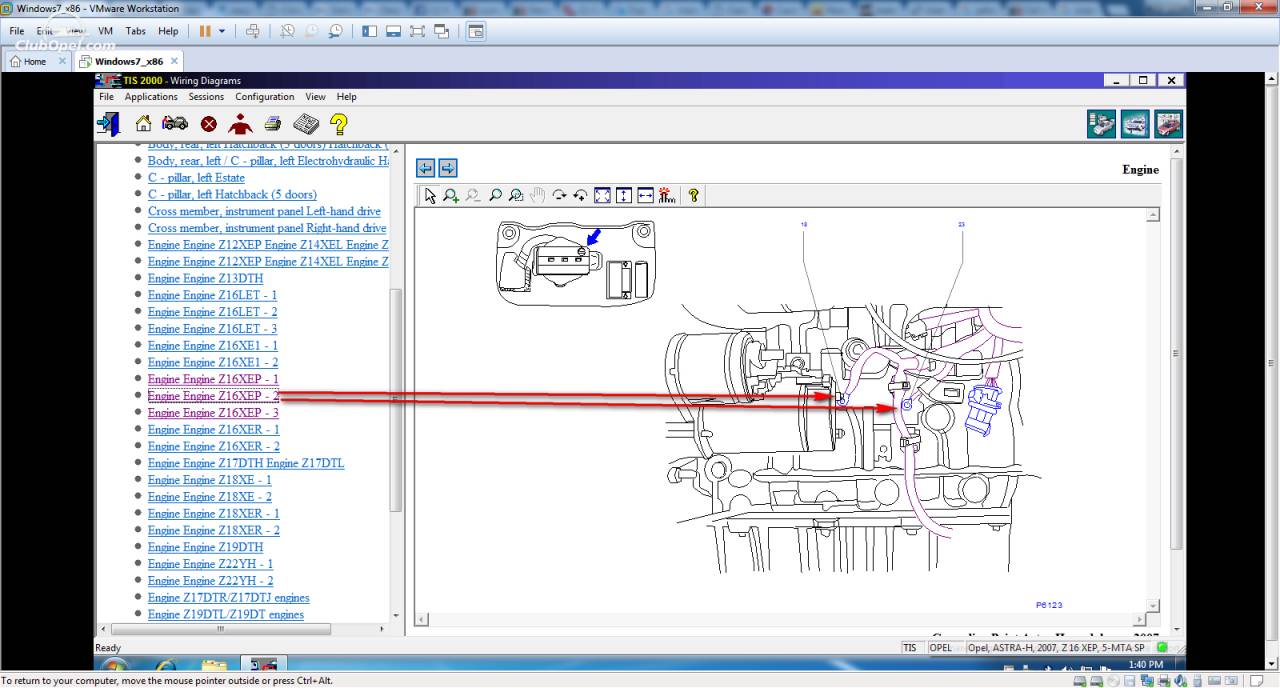
Task: Open C - pillar, left Estate link
Action: pos(196,178)
